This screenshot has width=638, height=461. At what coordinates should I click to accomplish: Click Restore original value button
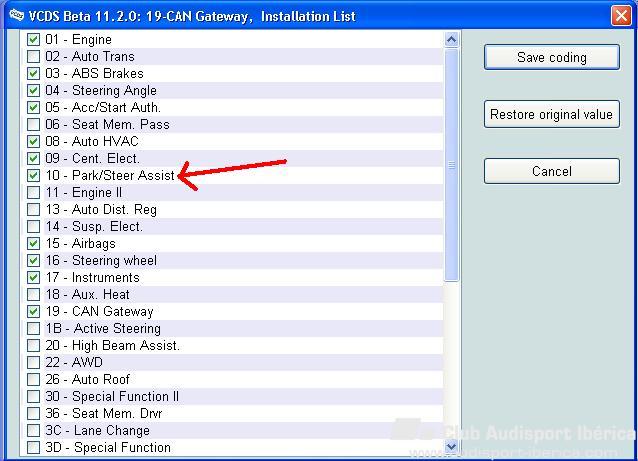(552, 114)
